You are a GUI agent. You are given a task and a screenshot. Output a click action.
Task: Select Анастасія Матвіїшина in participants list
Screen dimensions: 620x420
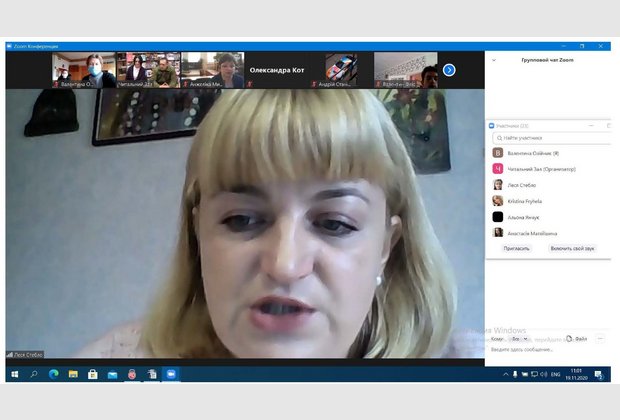[x=550, y=233]
